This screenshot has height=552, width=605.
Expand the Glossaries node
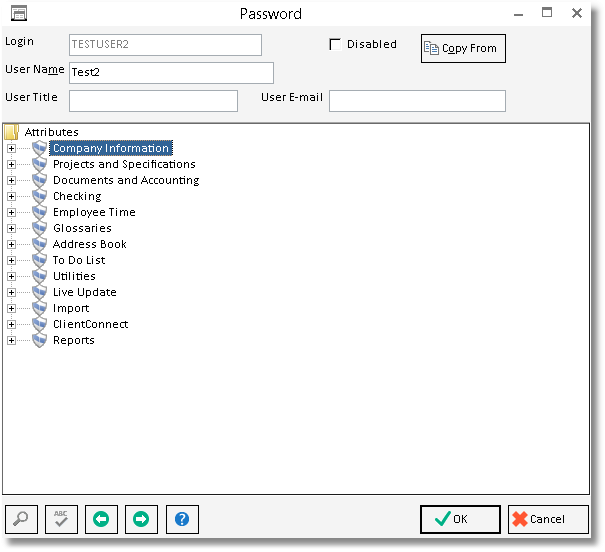click(11, 228)
